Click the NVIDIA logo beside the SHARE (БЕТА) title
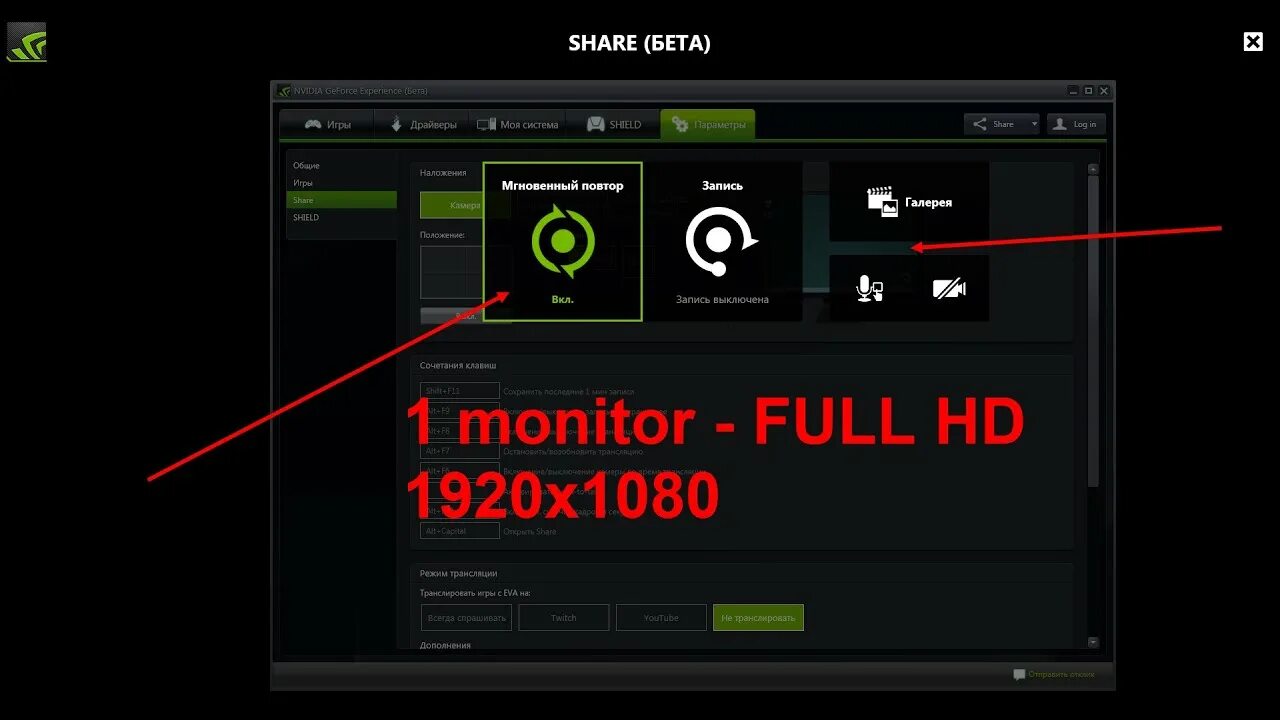 [27, 42]
